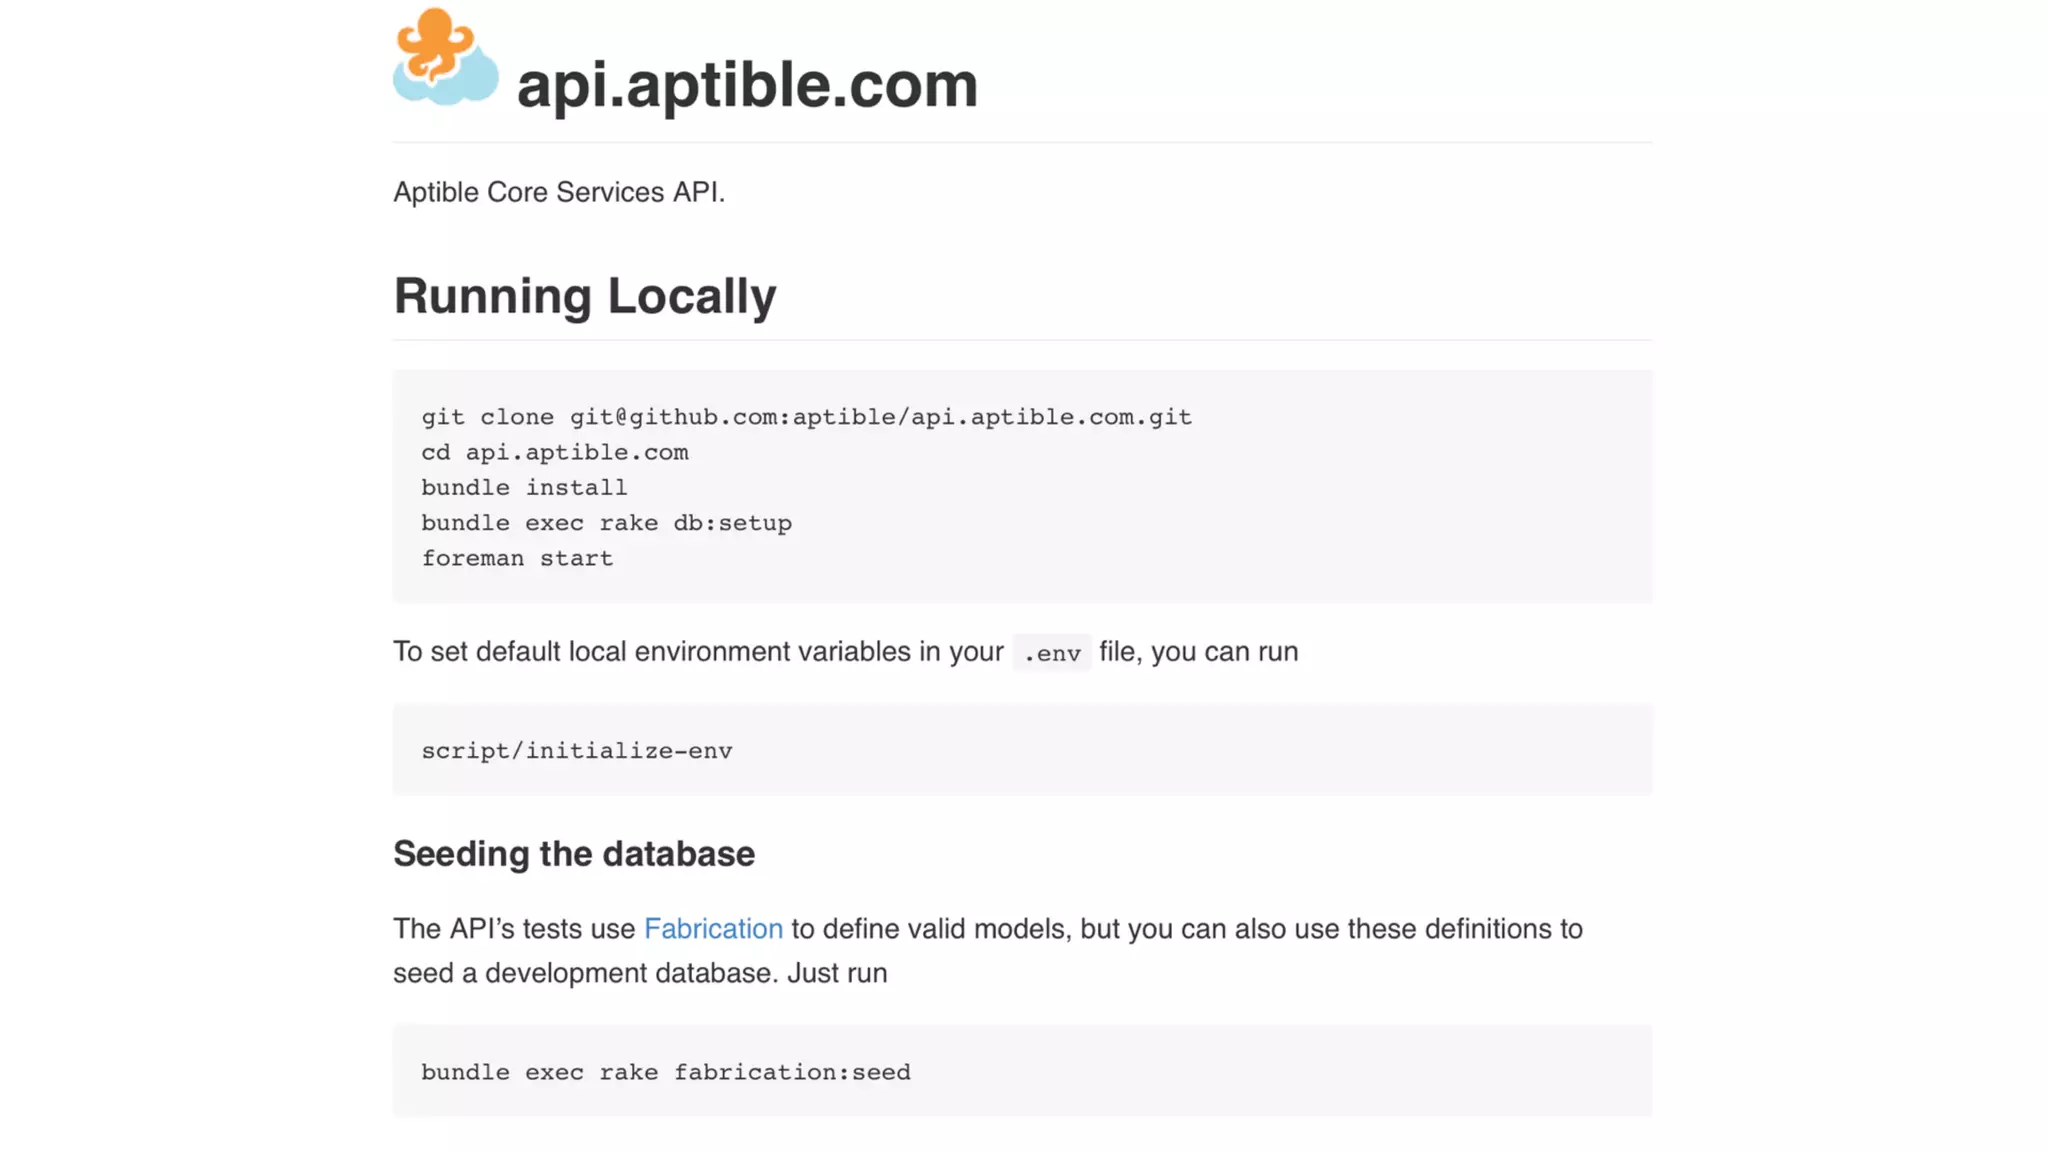Click the cd api.aptible.com command

pos(554,452)
